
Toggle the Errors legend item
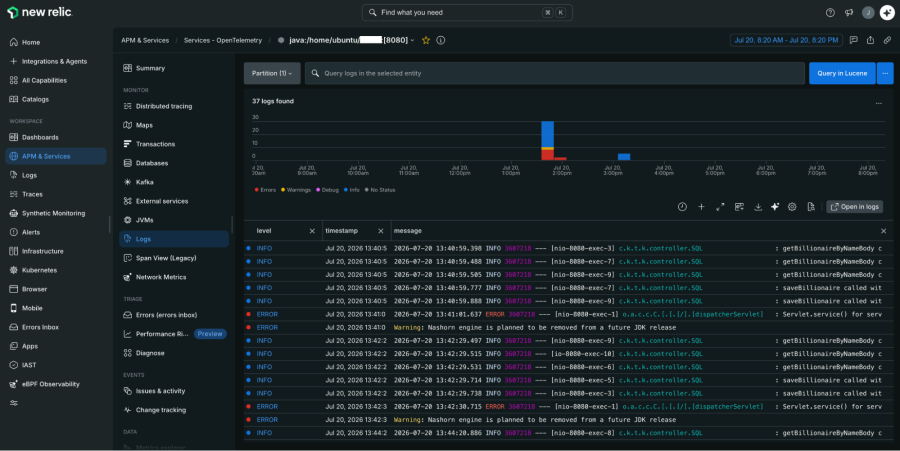pos(265,190)
